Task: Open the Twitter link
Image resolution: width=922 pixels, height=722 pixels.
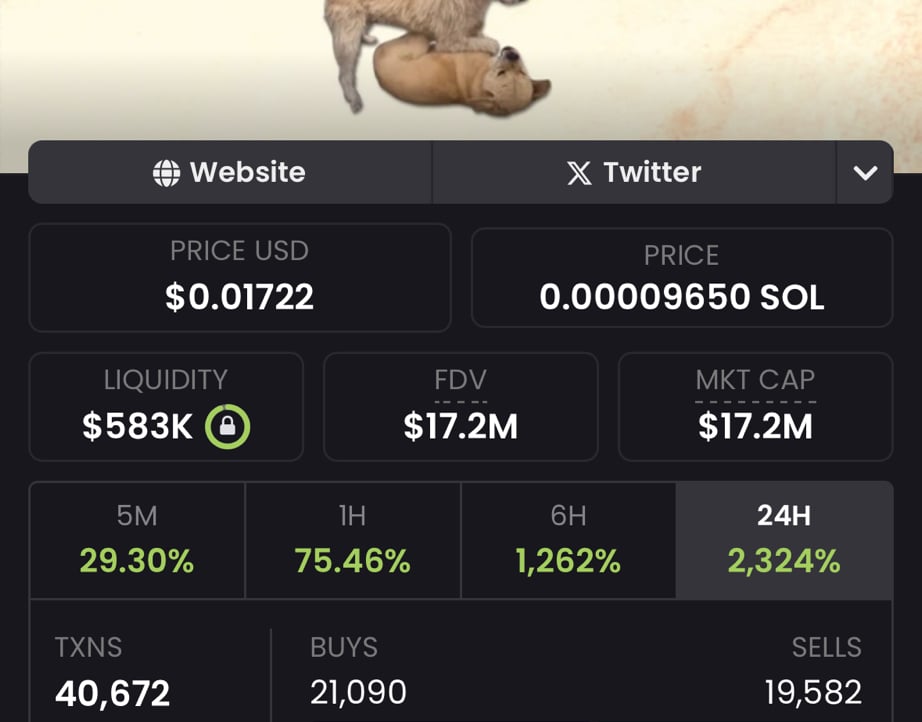Action: click(634, 172)
